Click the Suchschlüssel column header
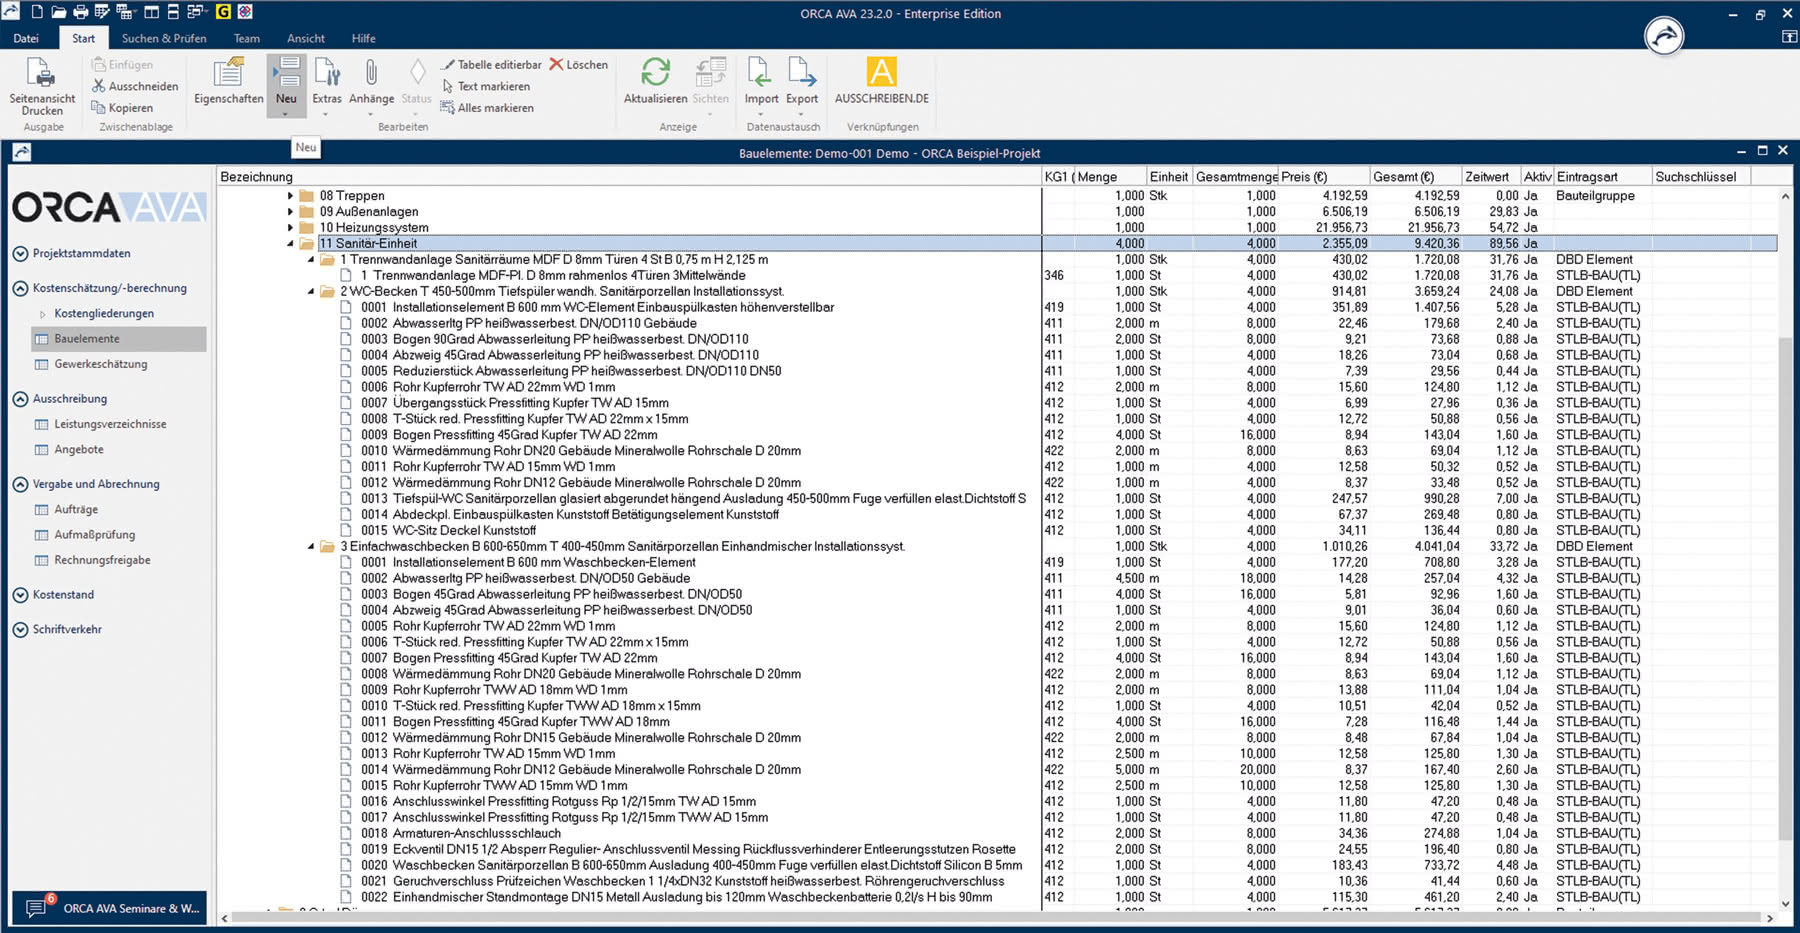The height and width of the screenshot is (933, 1800). click(1701, 177)
